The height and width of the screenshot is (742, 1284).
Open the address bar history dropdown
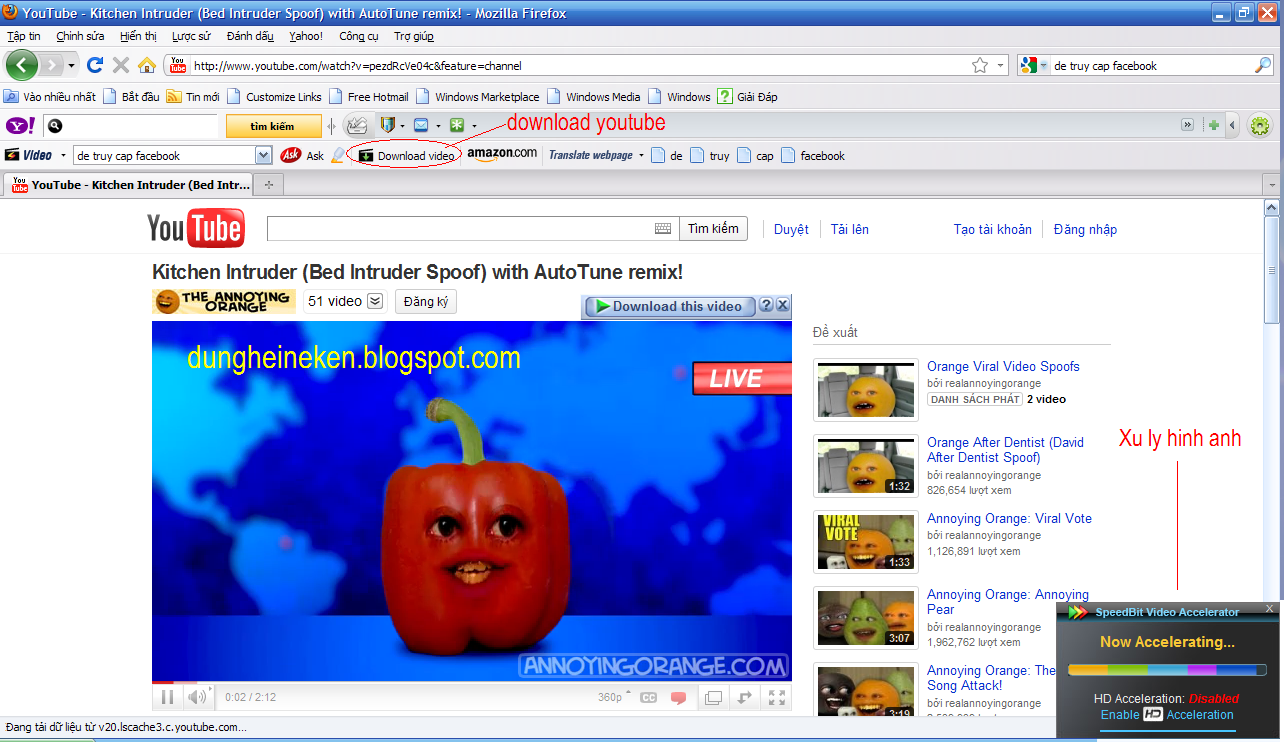tap(1002, 66)
